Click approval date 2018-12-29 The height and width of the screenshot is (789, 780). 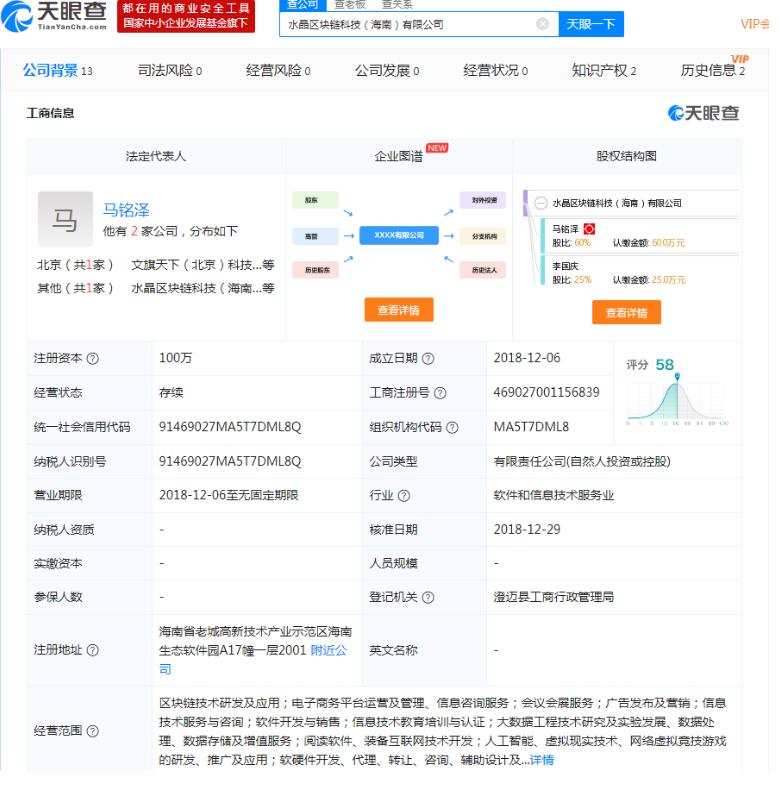(526, 530)
